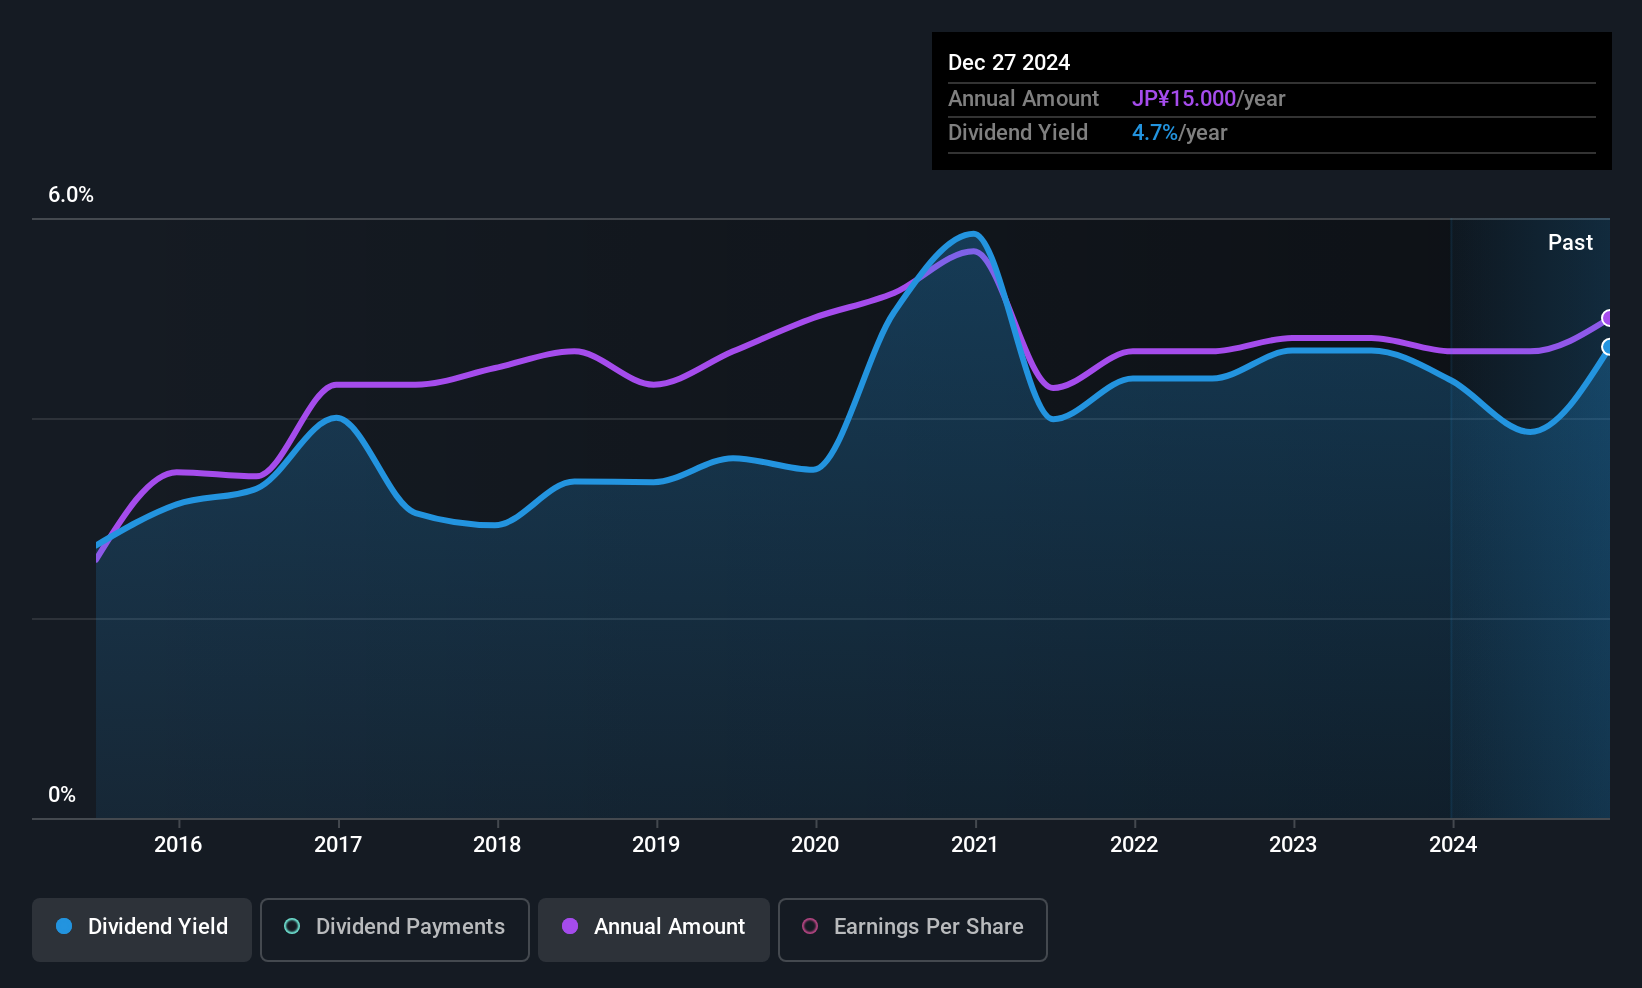Click the 2016 x-axis label
Viewport: 1642px width, 988px height.
(x=178, y=844)
